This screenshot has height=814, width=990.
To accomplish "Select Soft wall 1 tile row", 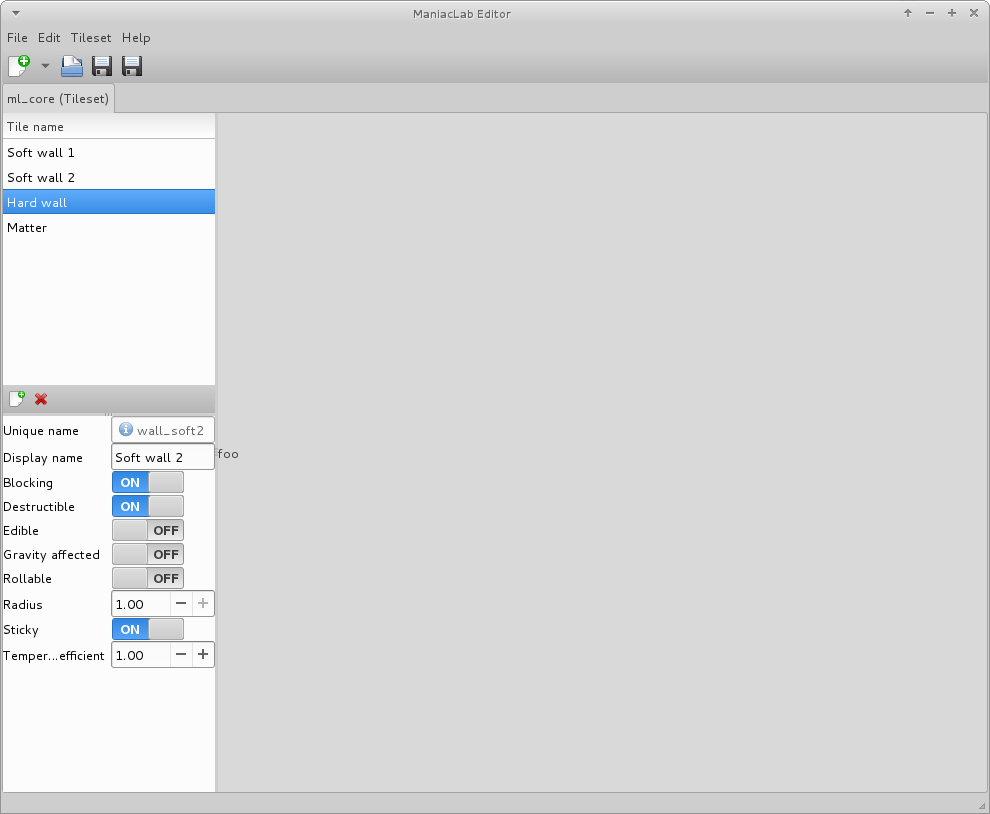I will tap(109, 152).
